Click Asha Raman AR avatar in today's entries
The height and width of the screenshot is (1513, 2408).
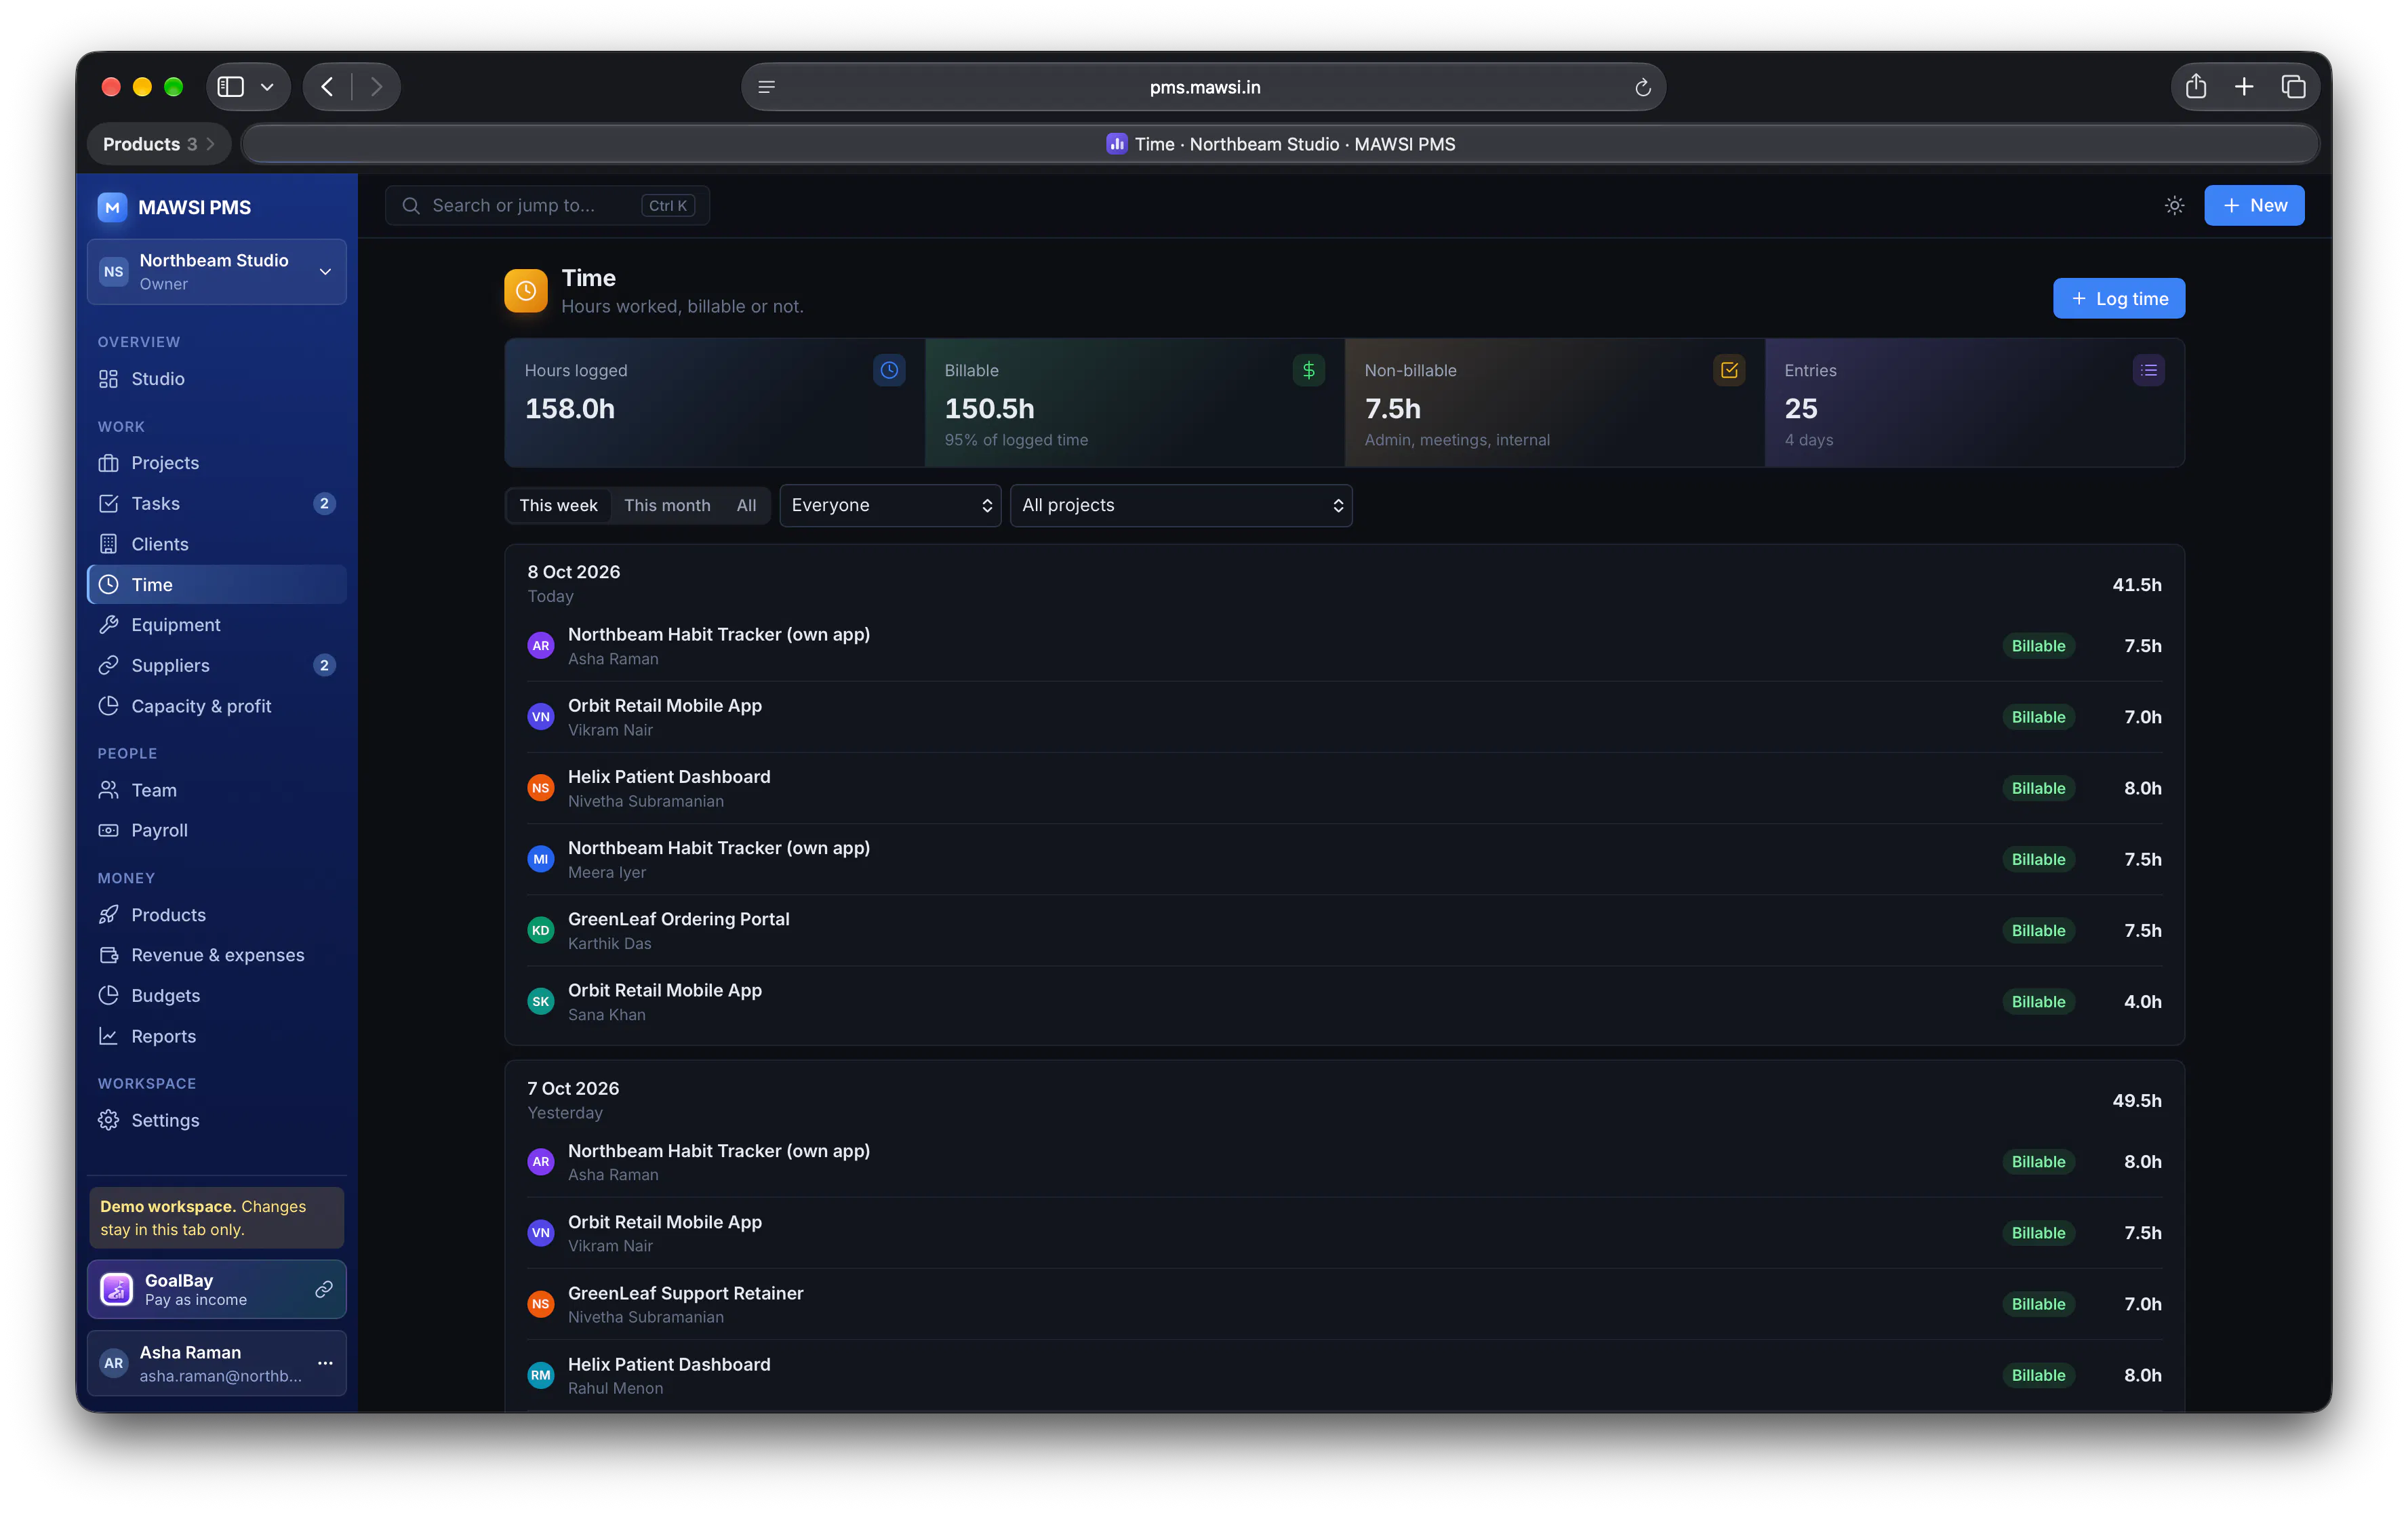[541, 645]
